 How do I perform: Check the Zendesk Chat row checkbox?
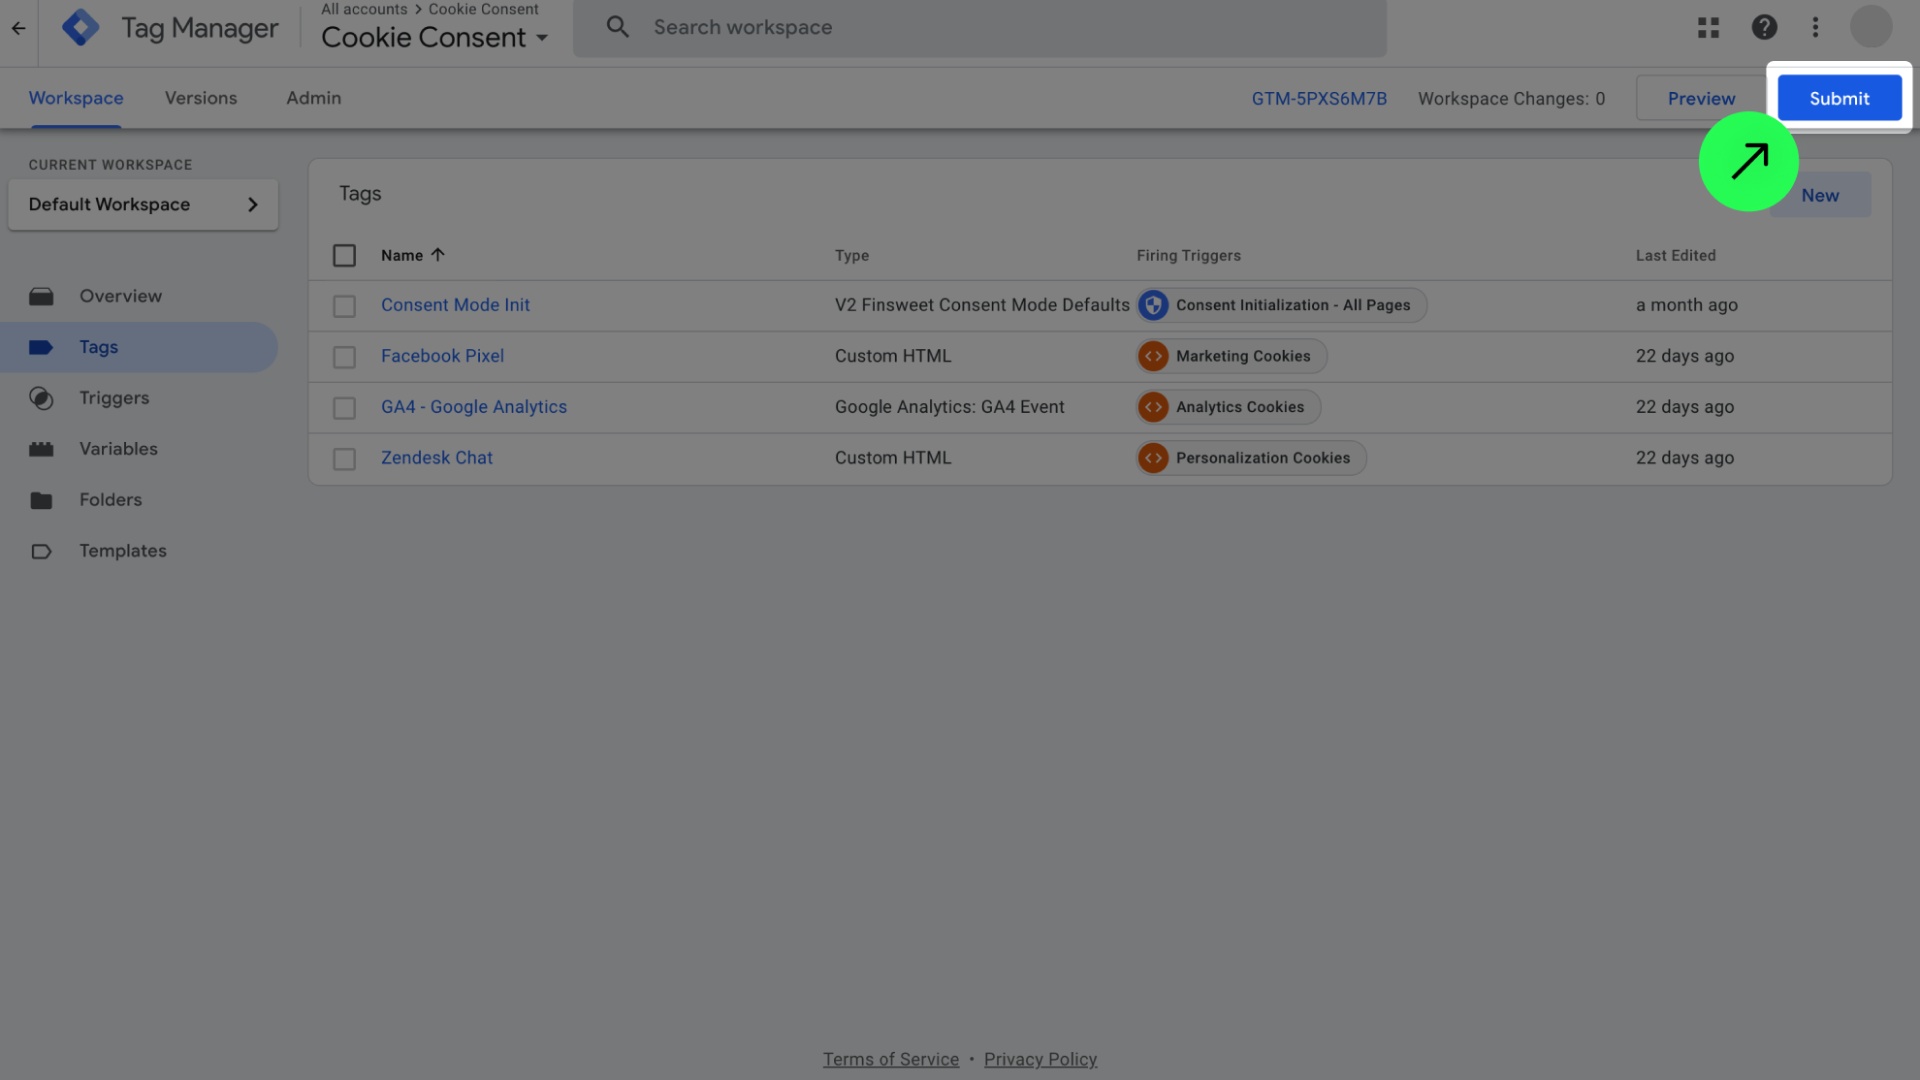[x=344, y=459]
